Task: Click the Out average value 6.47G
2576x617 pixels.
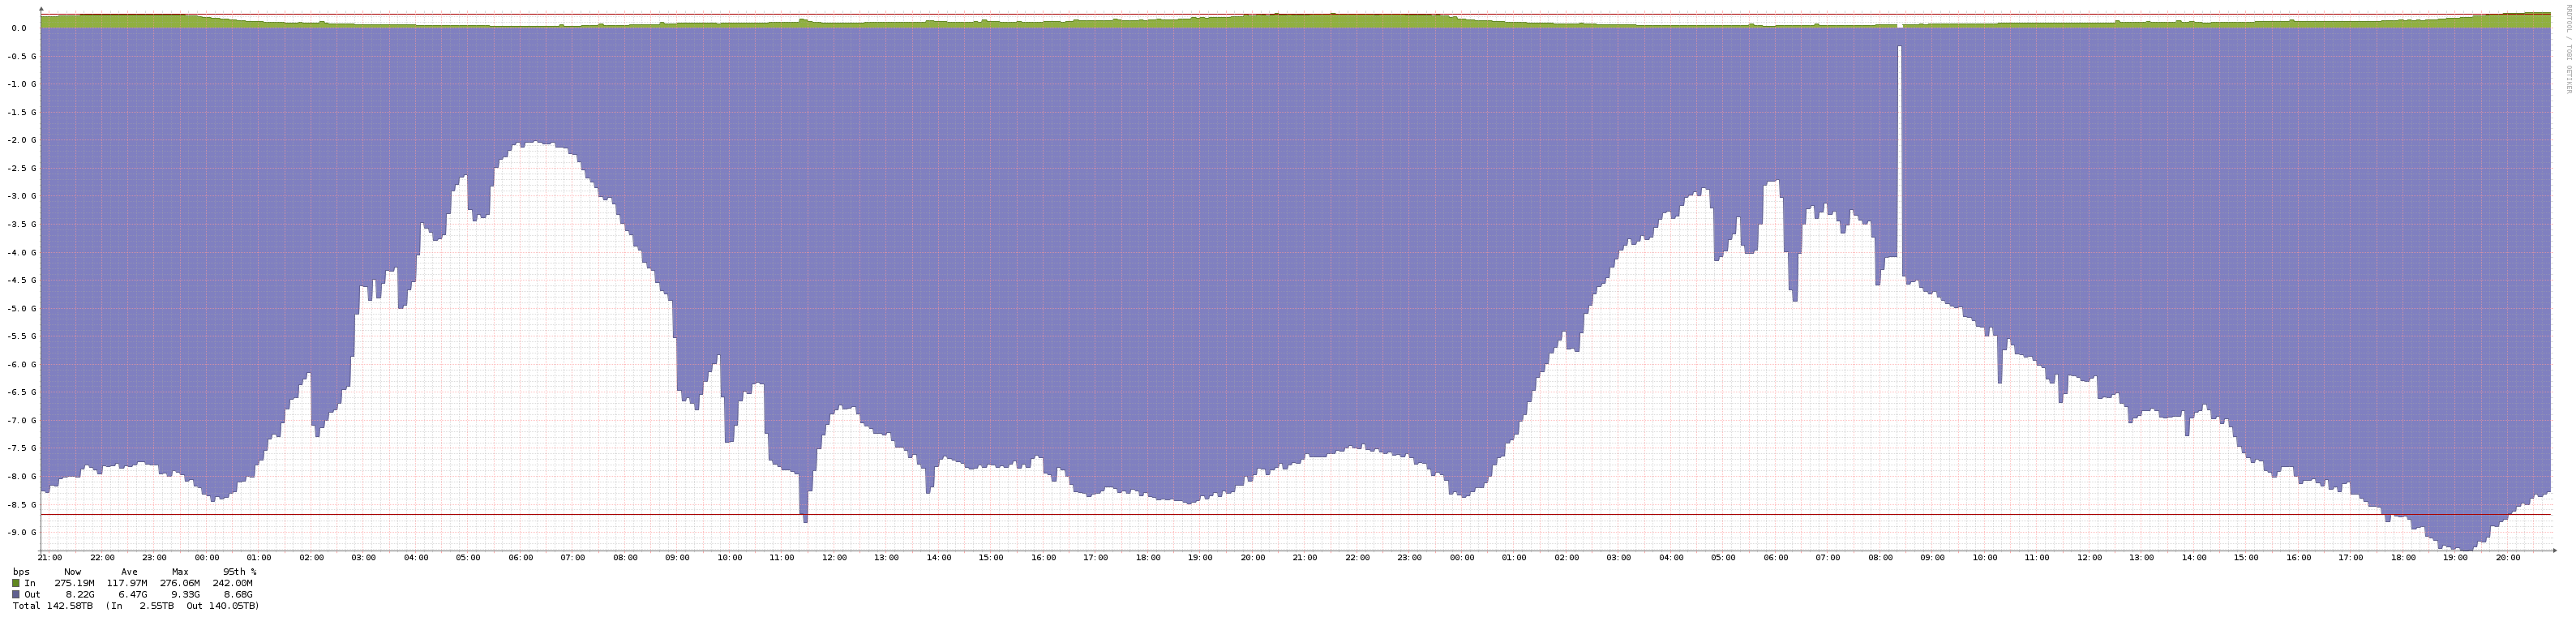Action: (133, 594)
